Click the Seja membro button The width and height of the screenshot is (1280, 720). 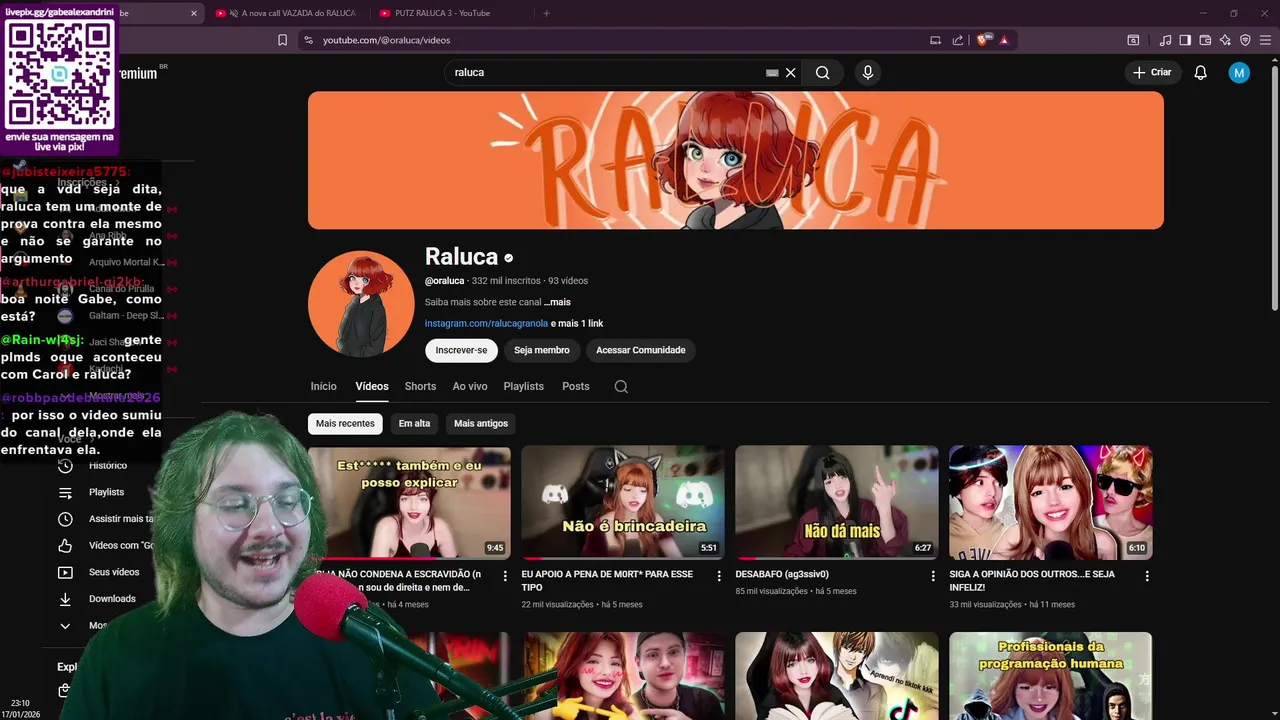542,350
